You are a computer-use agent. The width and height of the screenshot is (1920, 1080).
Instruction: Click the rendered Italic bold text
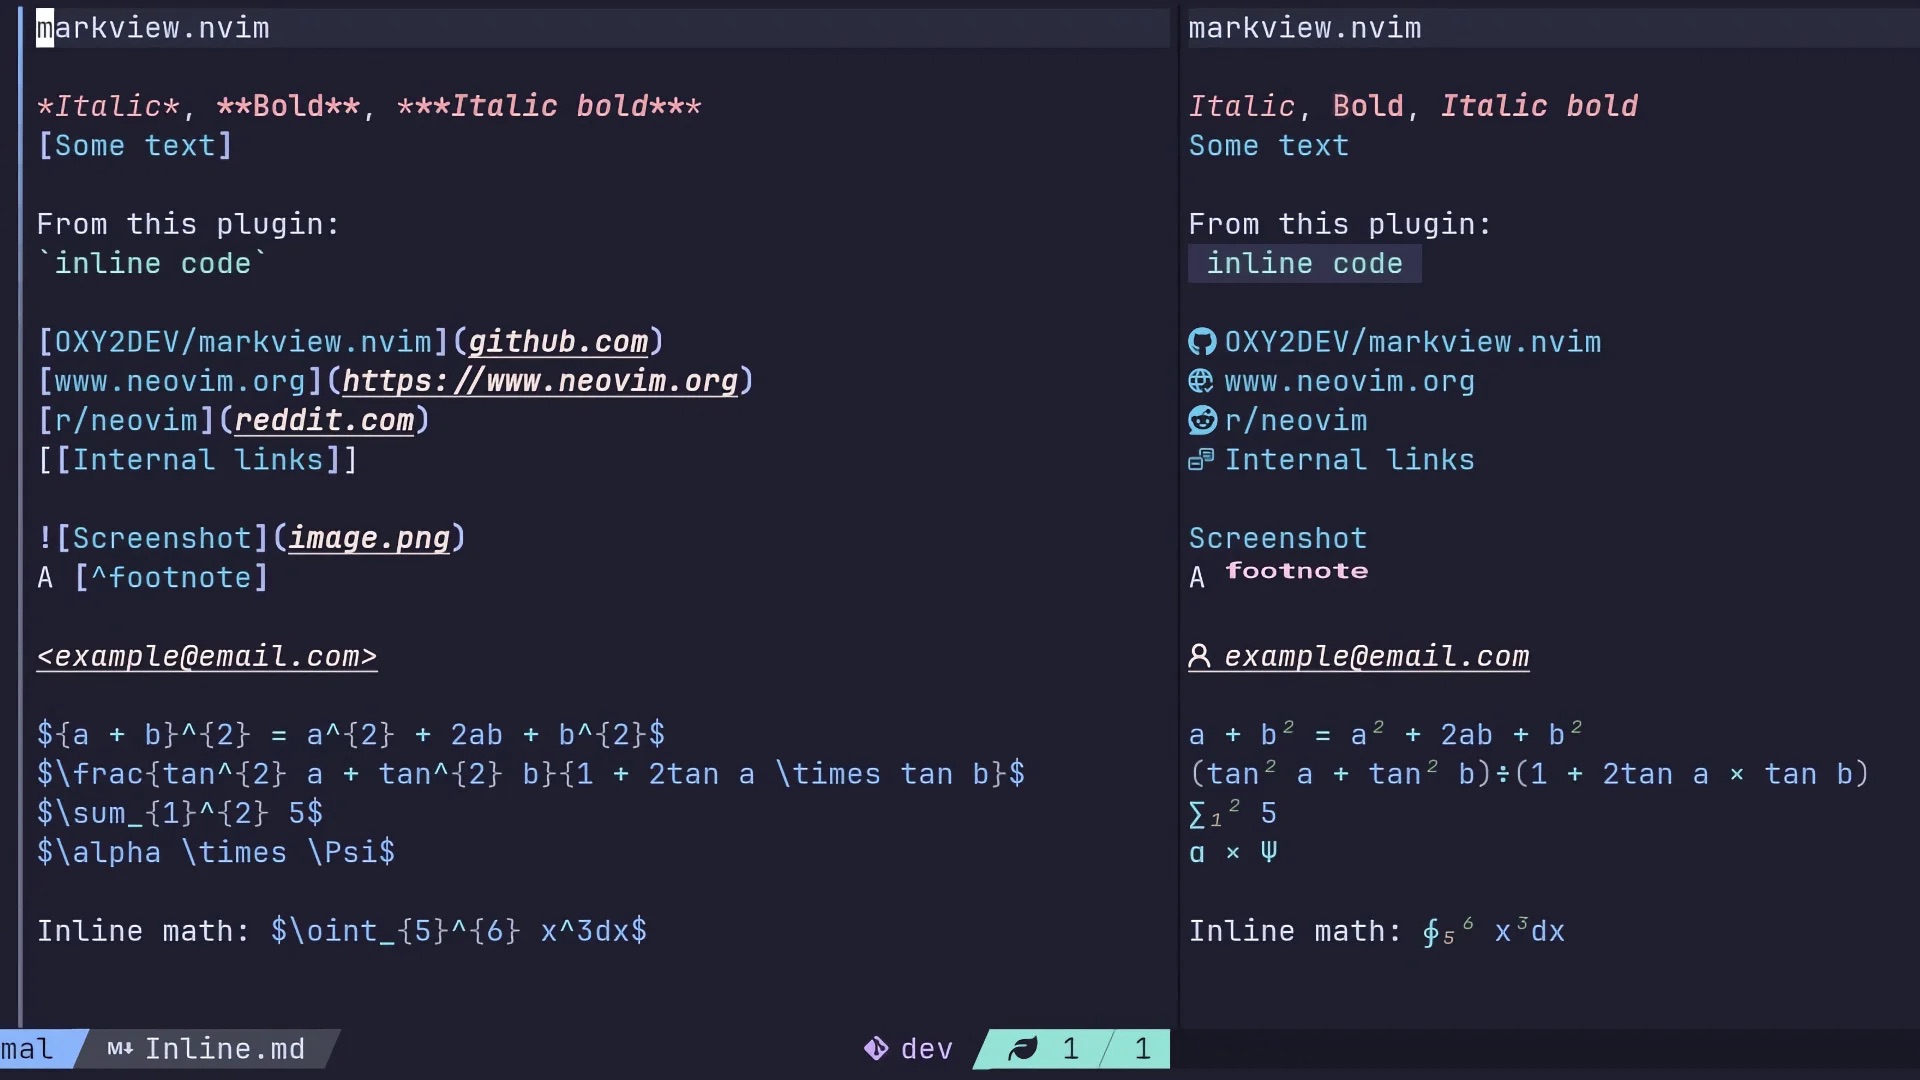click(1538, 106)
